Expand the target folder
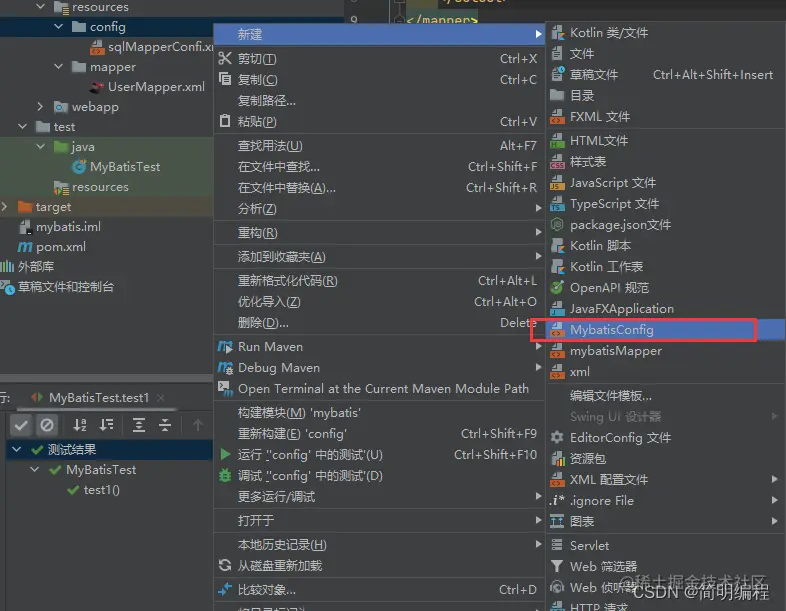This screenshot has height=611, width=786. point(5,207)
